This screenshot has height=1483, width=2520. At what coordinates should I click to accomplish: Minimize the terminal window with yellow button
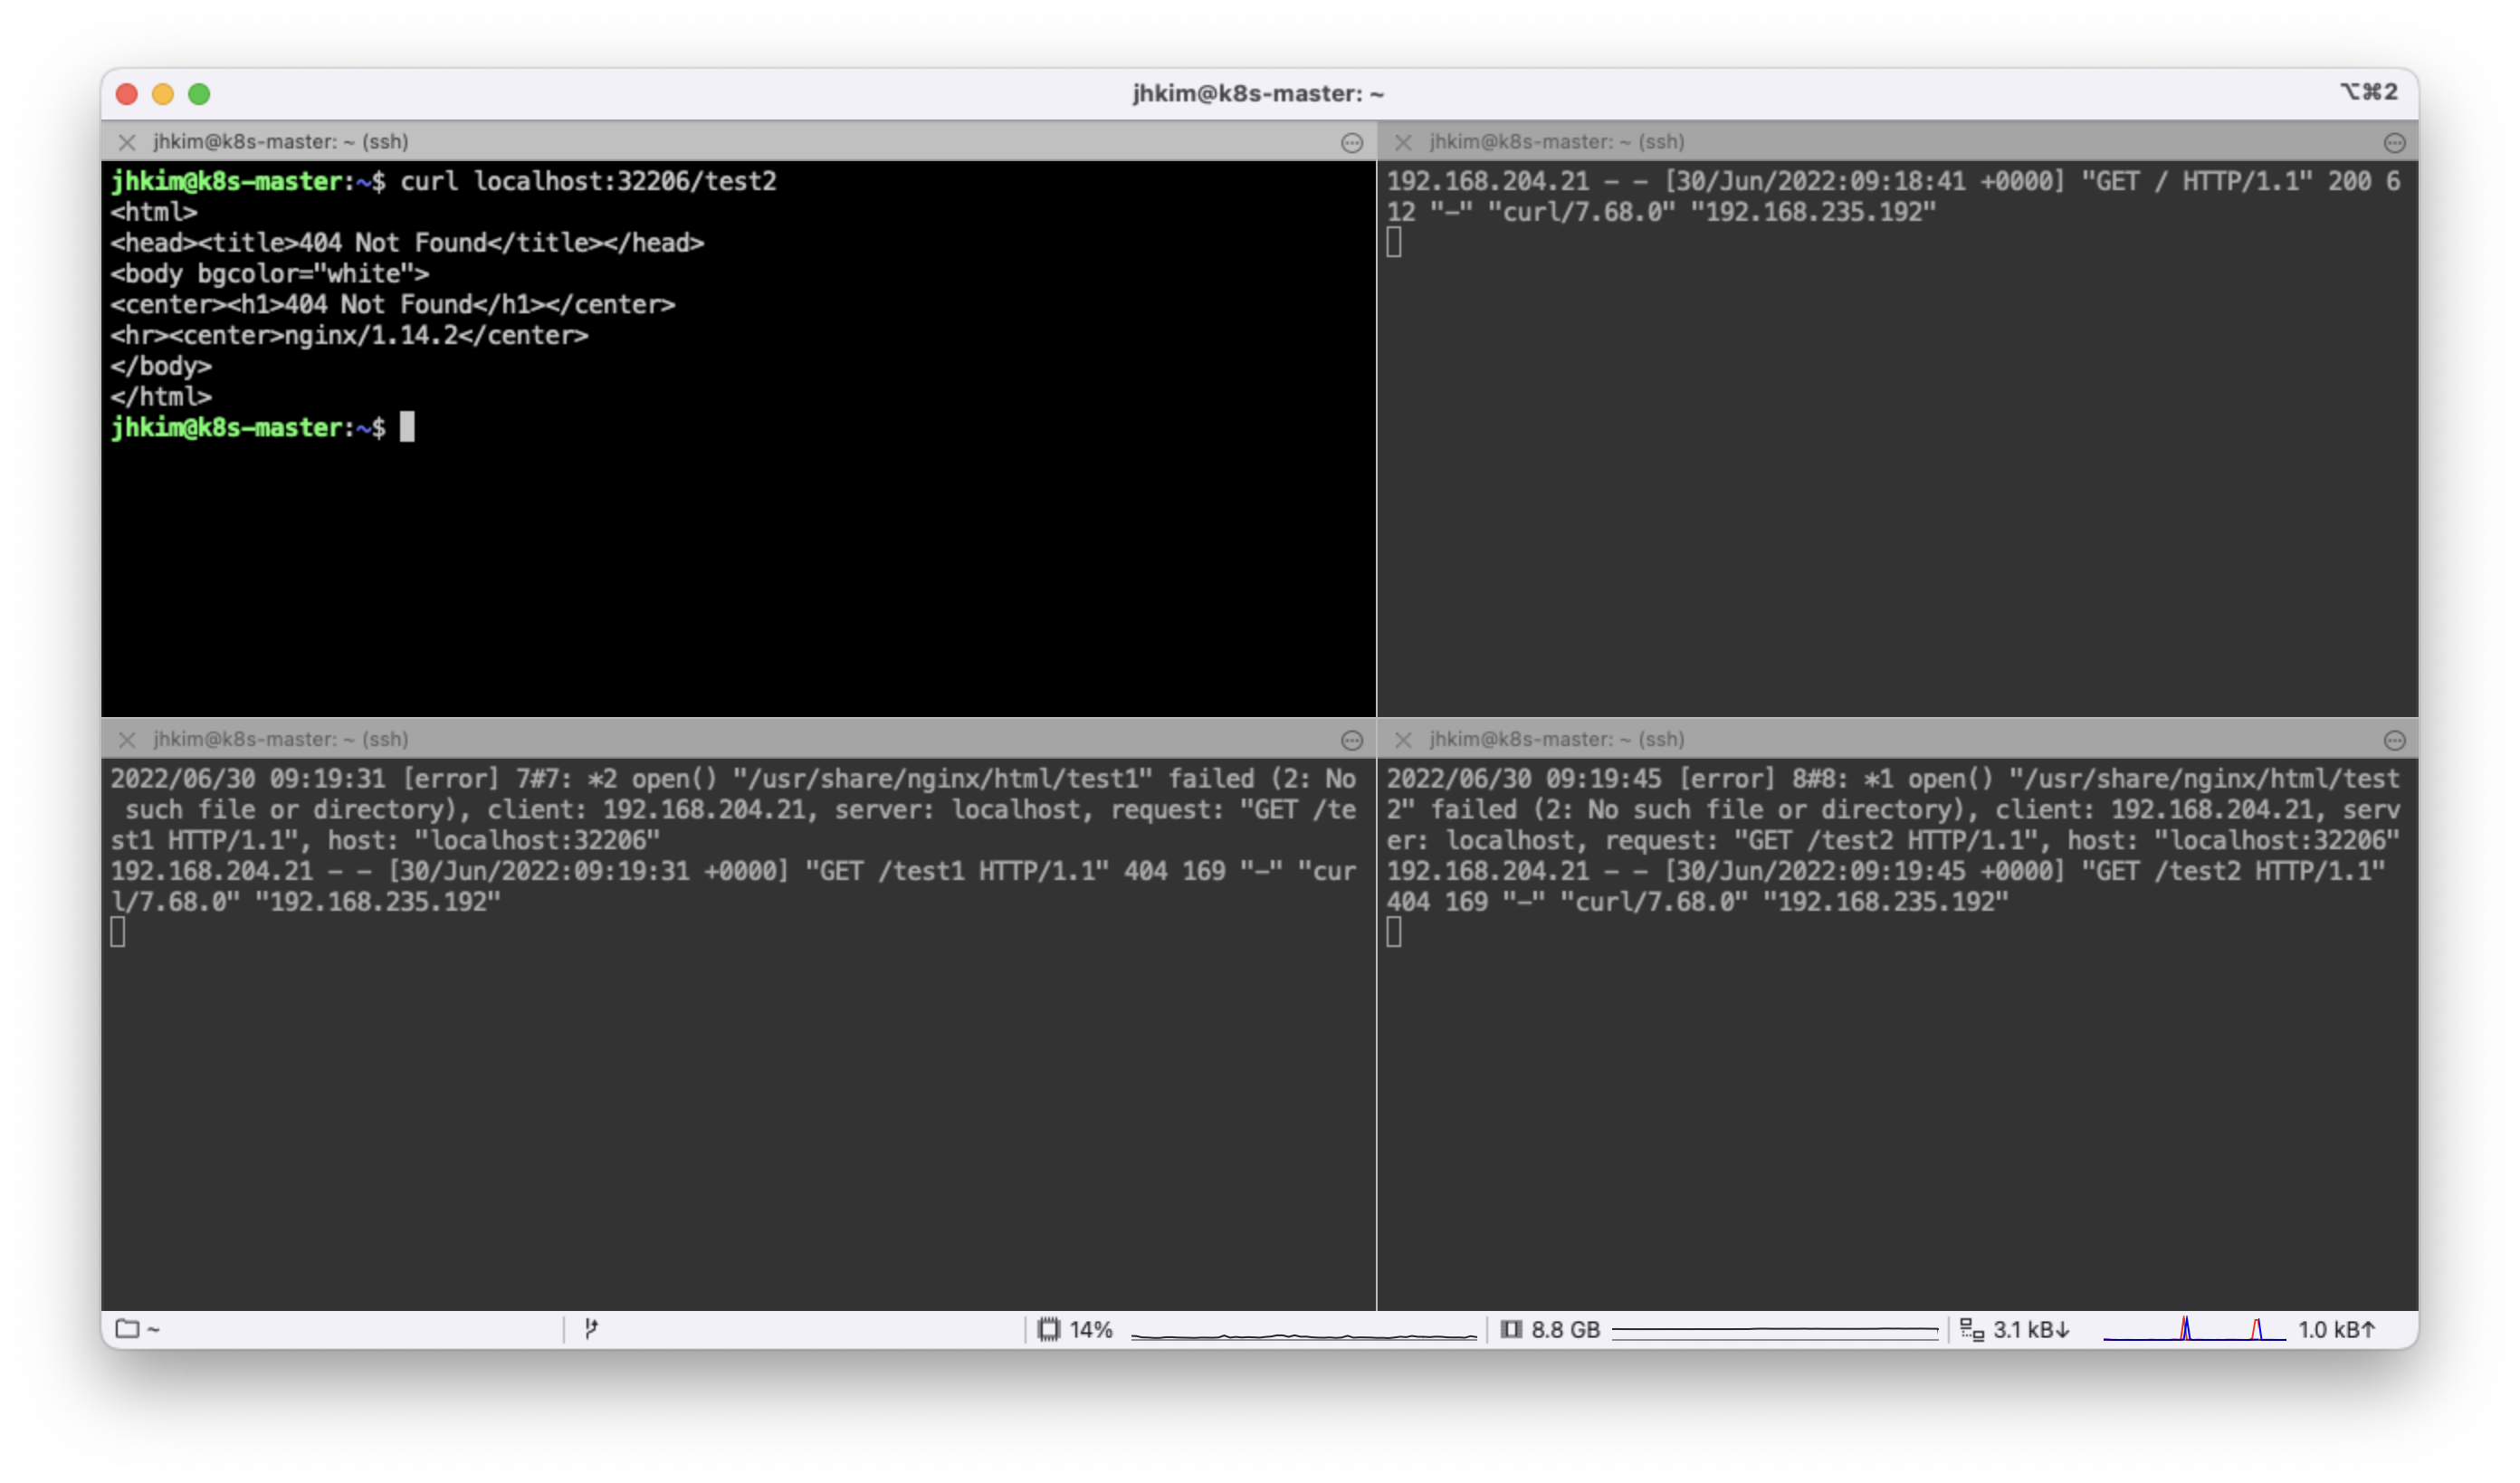pos(163,94)
